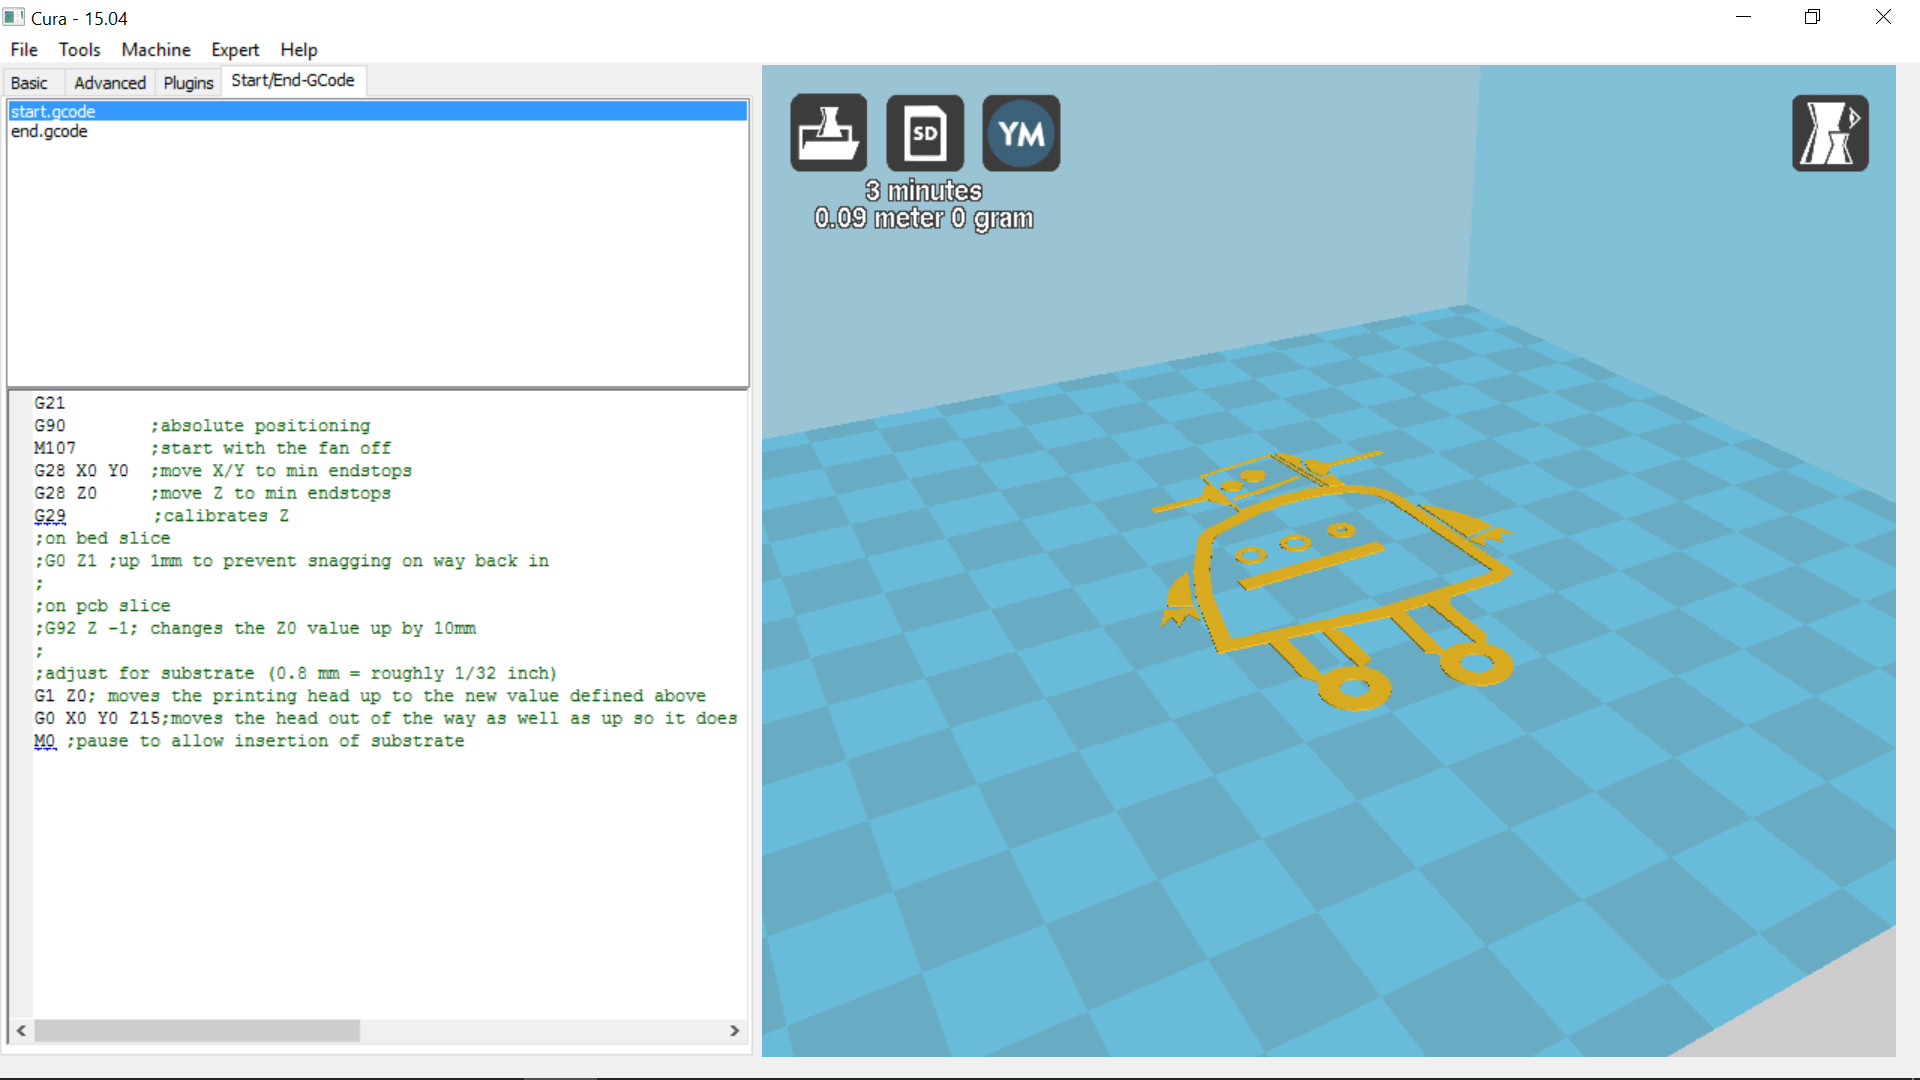Open the Machine menu
The height and width of the screenshot is (1080, 1920).
(x=155, y=49)
